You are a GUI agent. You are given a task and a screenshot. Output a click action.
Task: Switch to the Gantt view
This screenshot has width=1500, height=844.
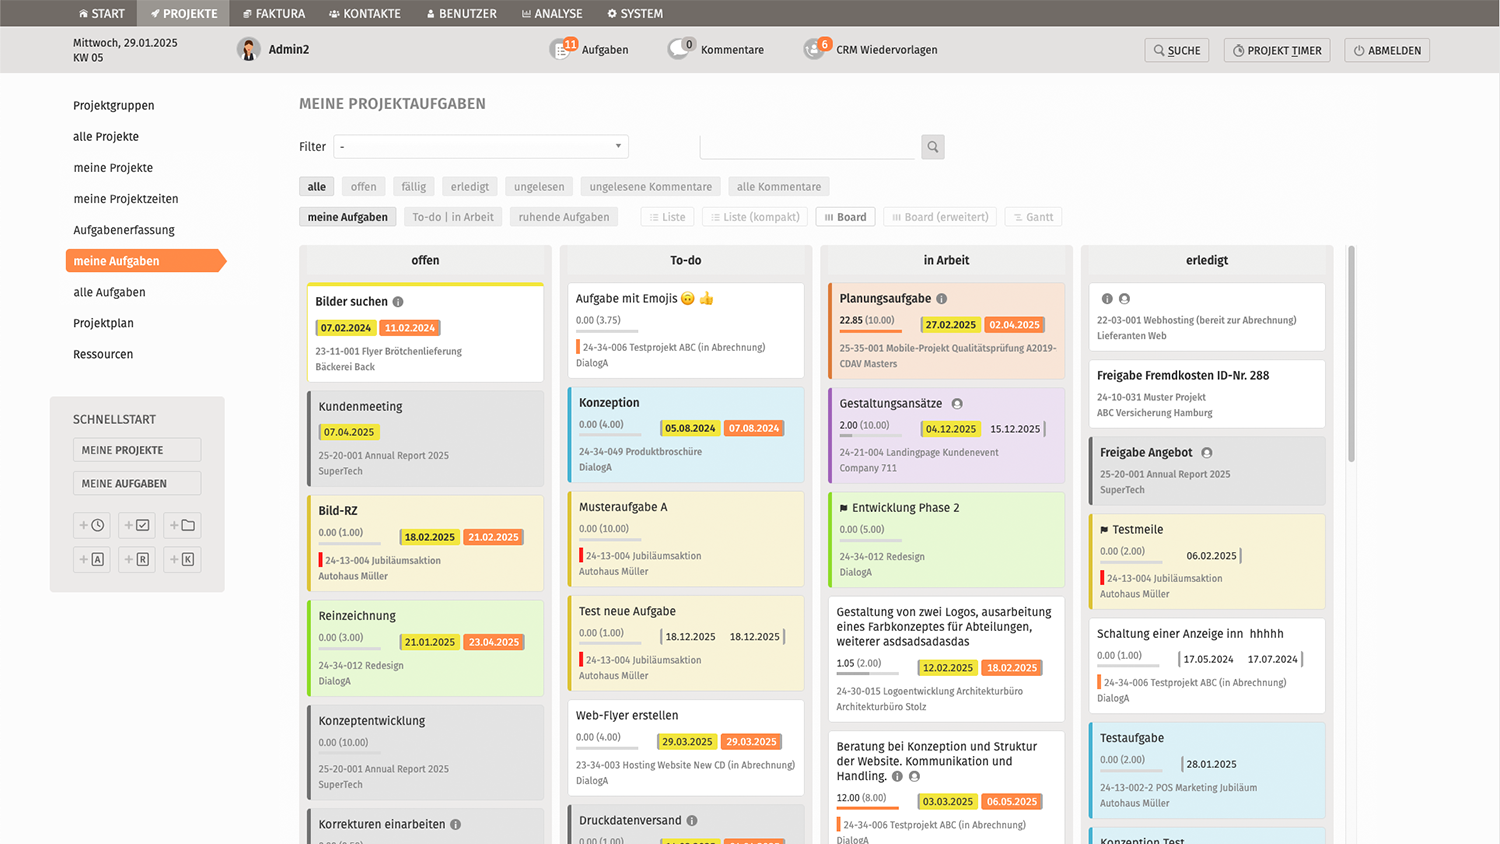click(x=1033, y=217)
